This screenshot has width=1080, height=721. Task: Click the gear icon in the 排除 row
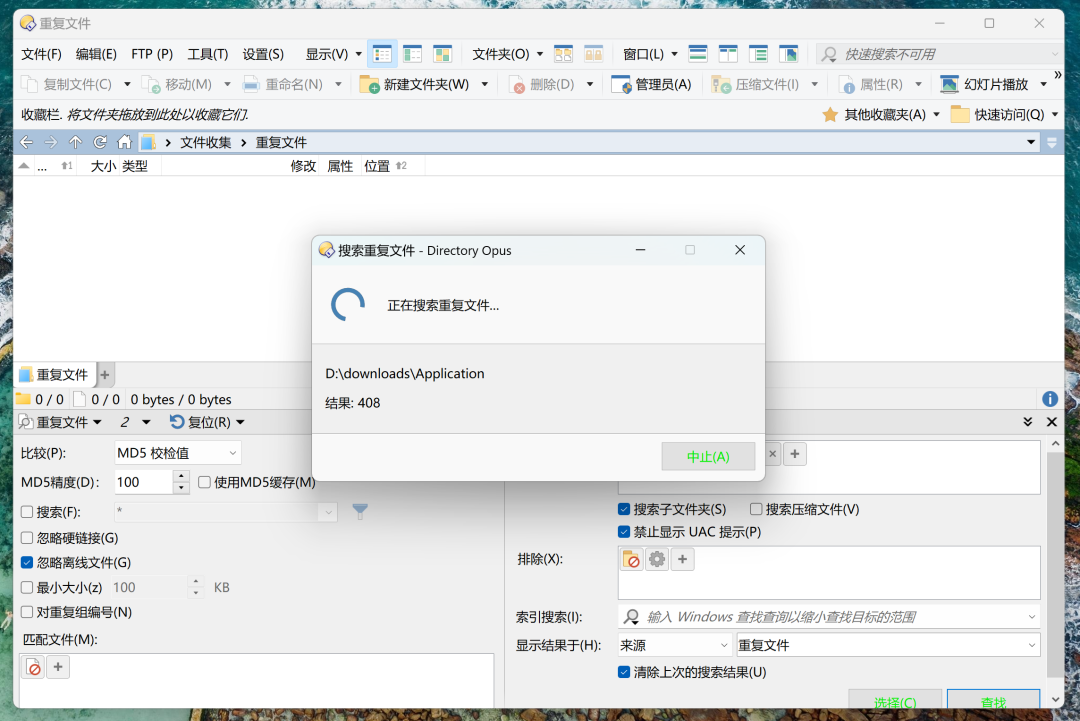(x=657, y=559)
